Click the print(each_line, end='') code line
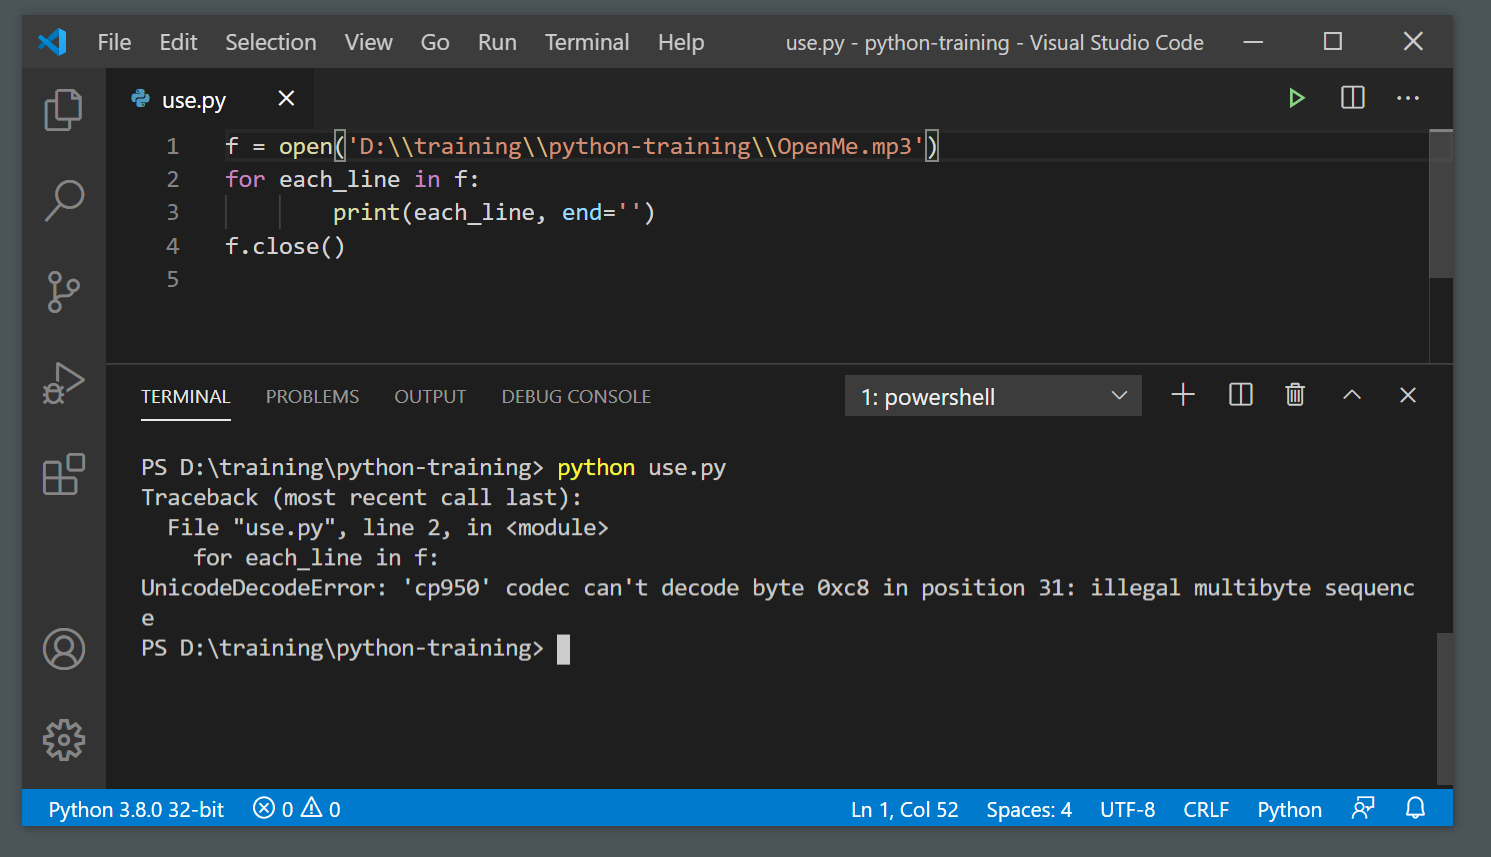1491x857 pixels. point(494,212)
